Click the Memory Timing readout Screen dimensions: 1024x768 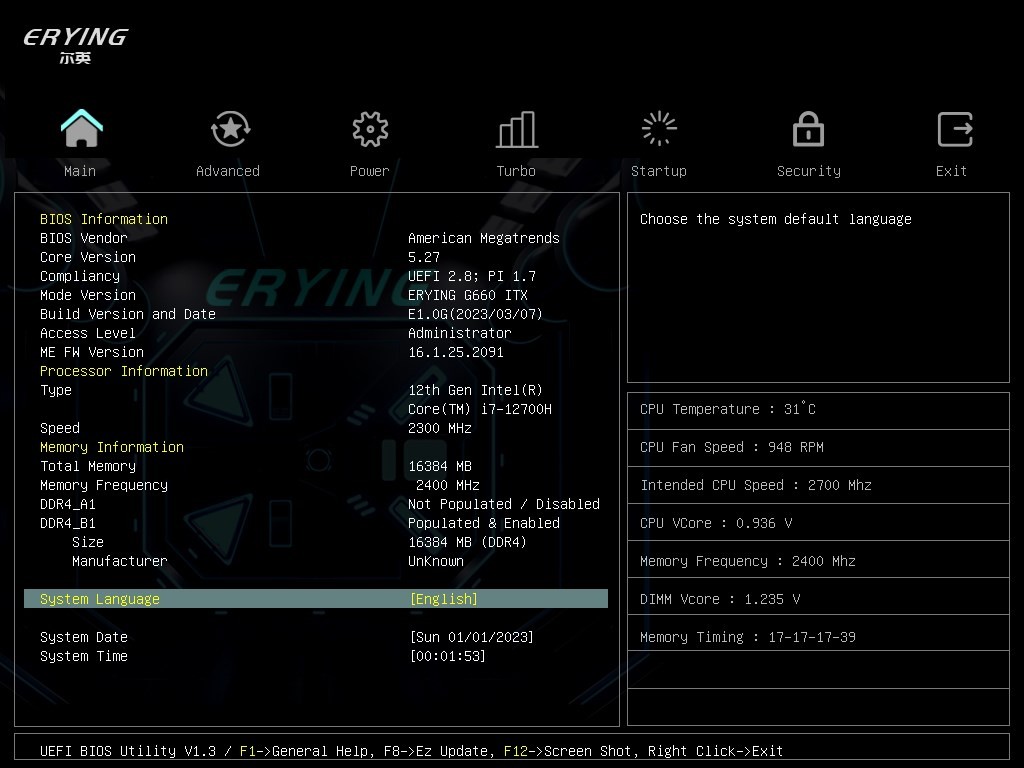point(748,637)
